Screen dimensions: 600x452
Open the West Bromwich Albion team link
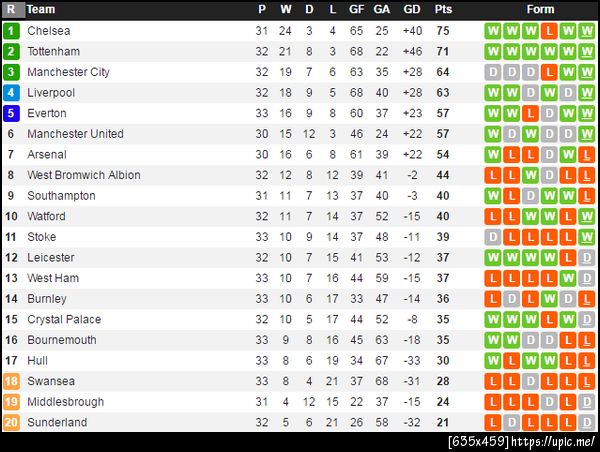(x=84, y=175)
